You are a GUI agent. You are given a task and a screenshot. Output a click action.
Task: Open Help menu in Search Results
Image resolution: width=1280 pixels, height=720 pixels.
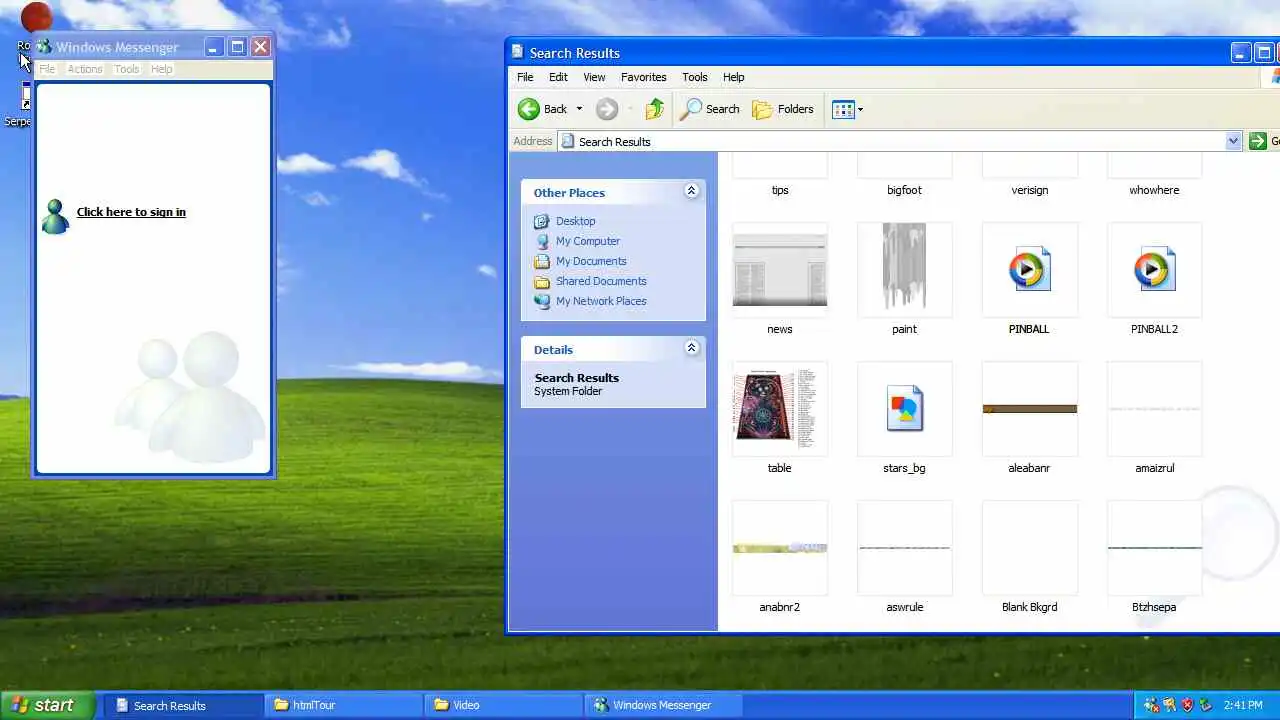pos(733,77)
